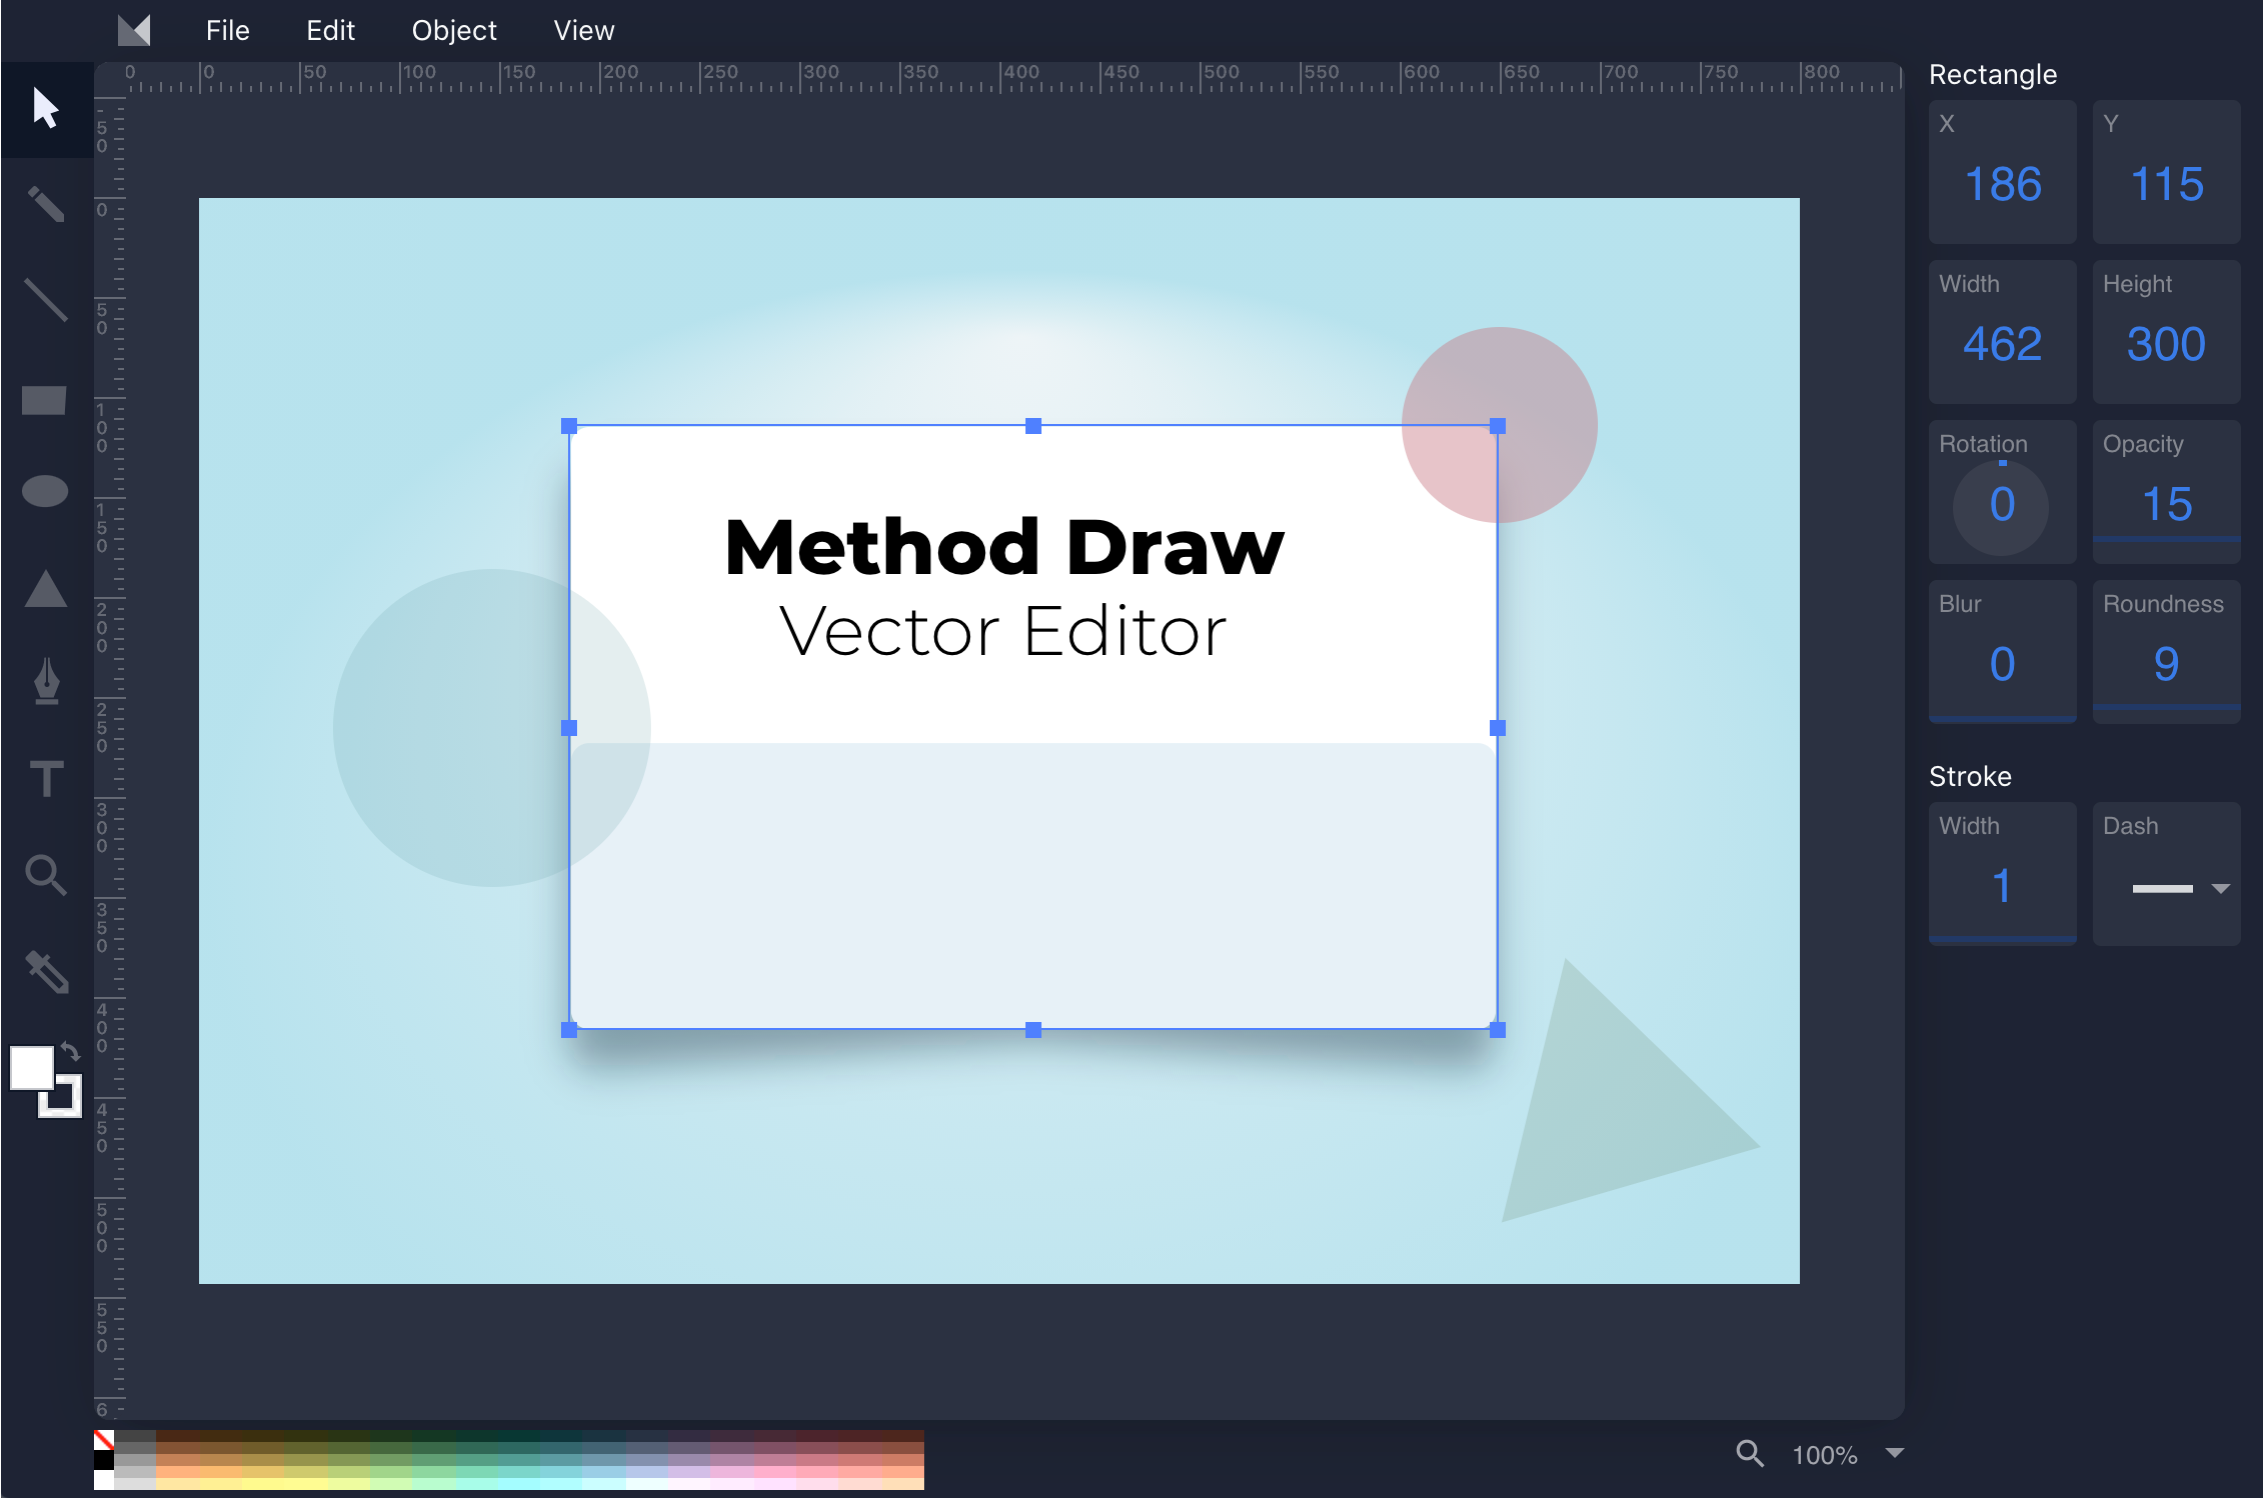
Task: Select the Eyedropper tool
Action: tap(45, 970)
